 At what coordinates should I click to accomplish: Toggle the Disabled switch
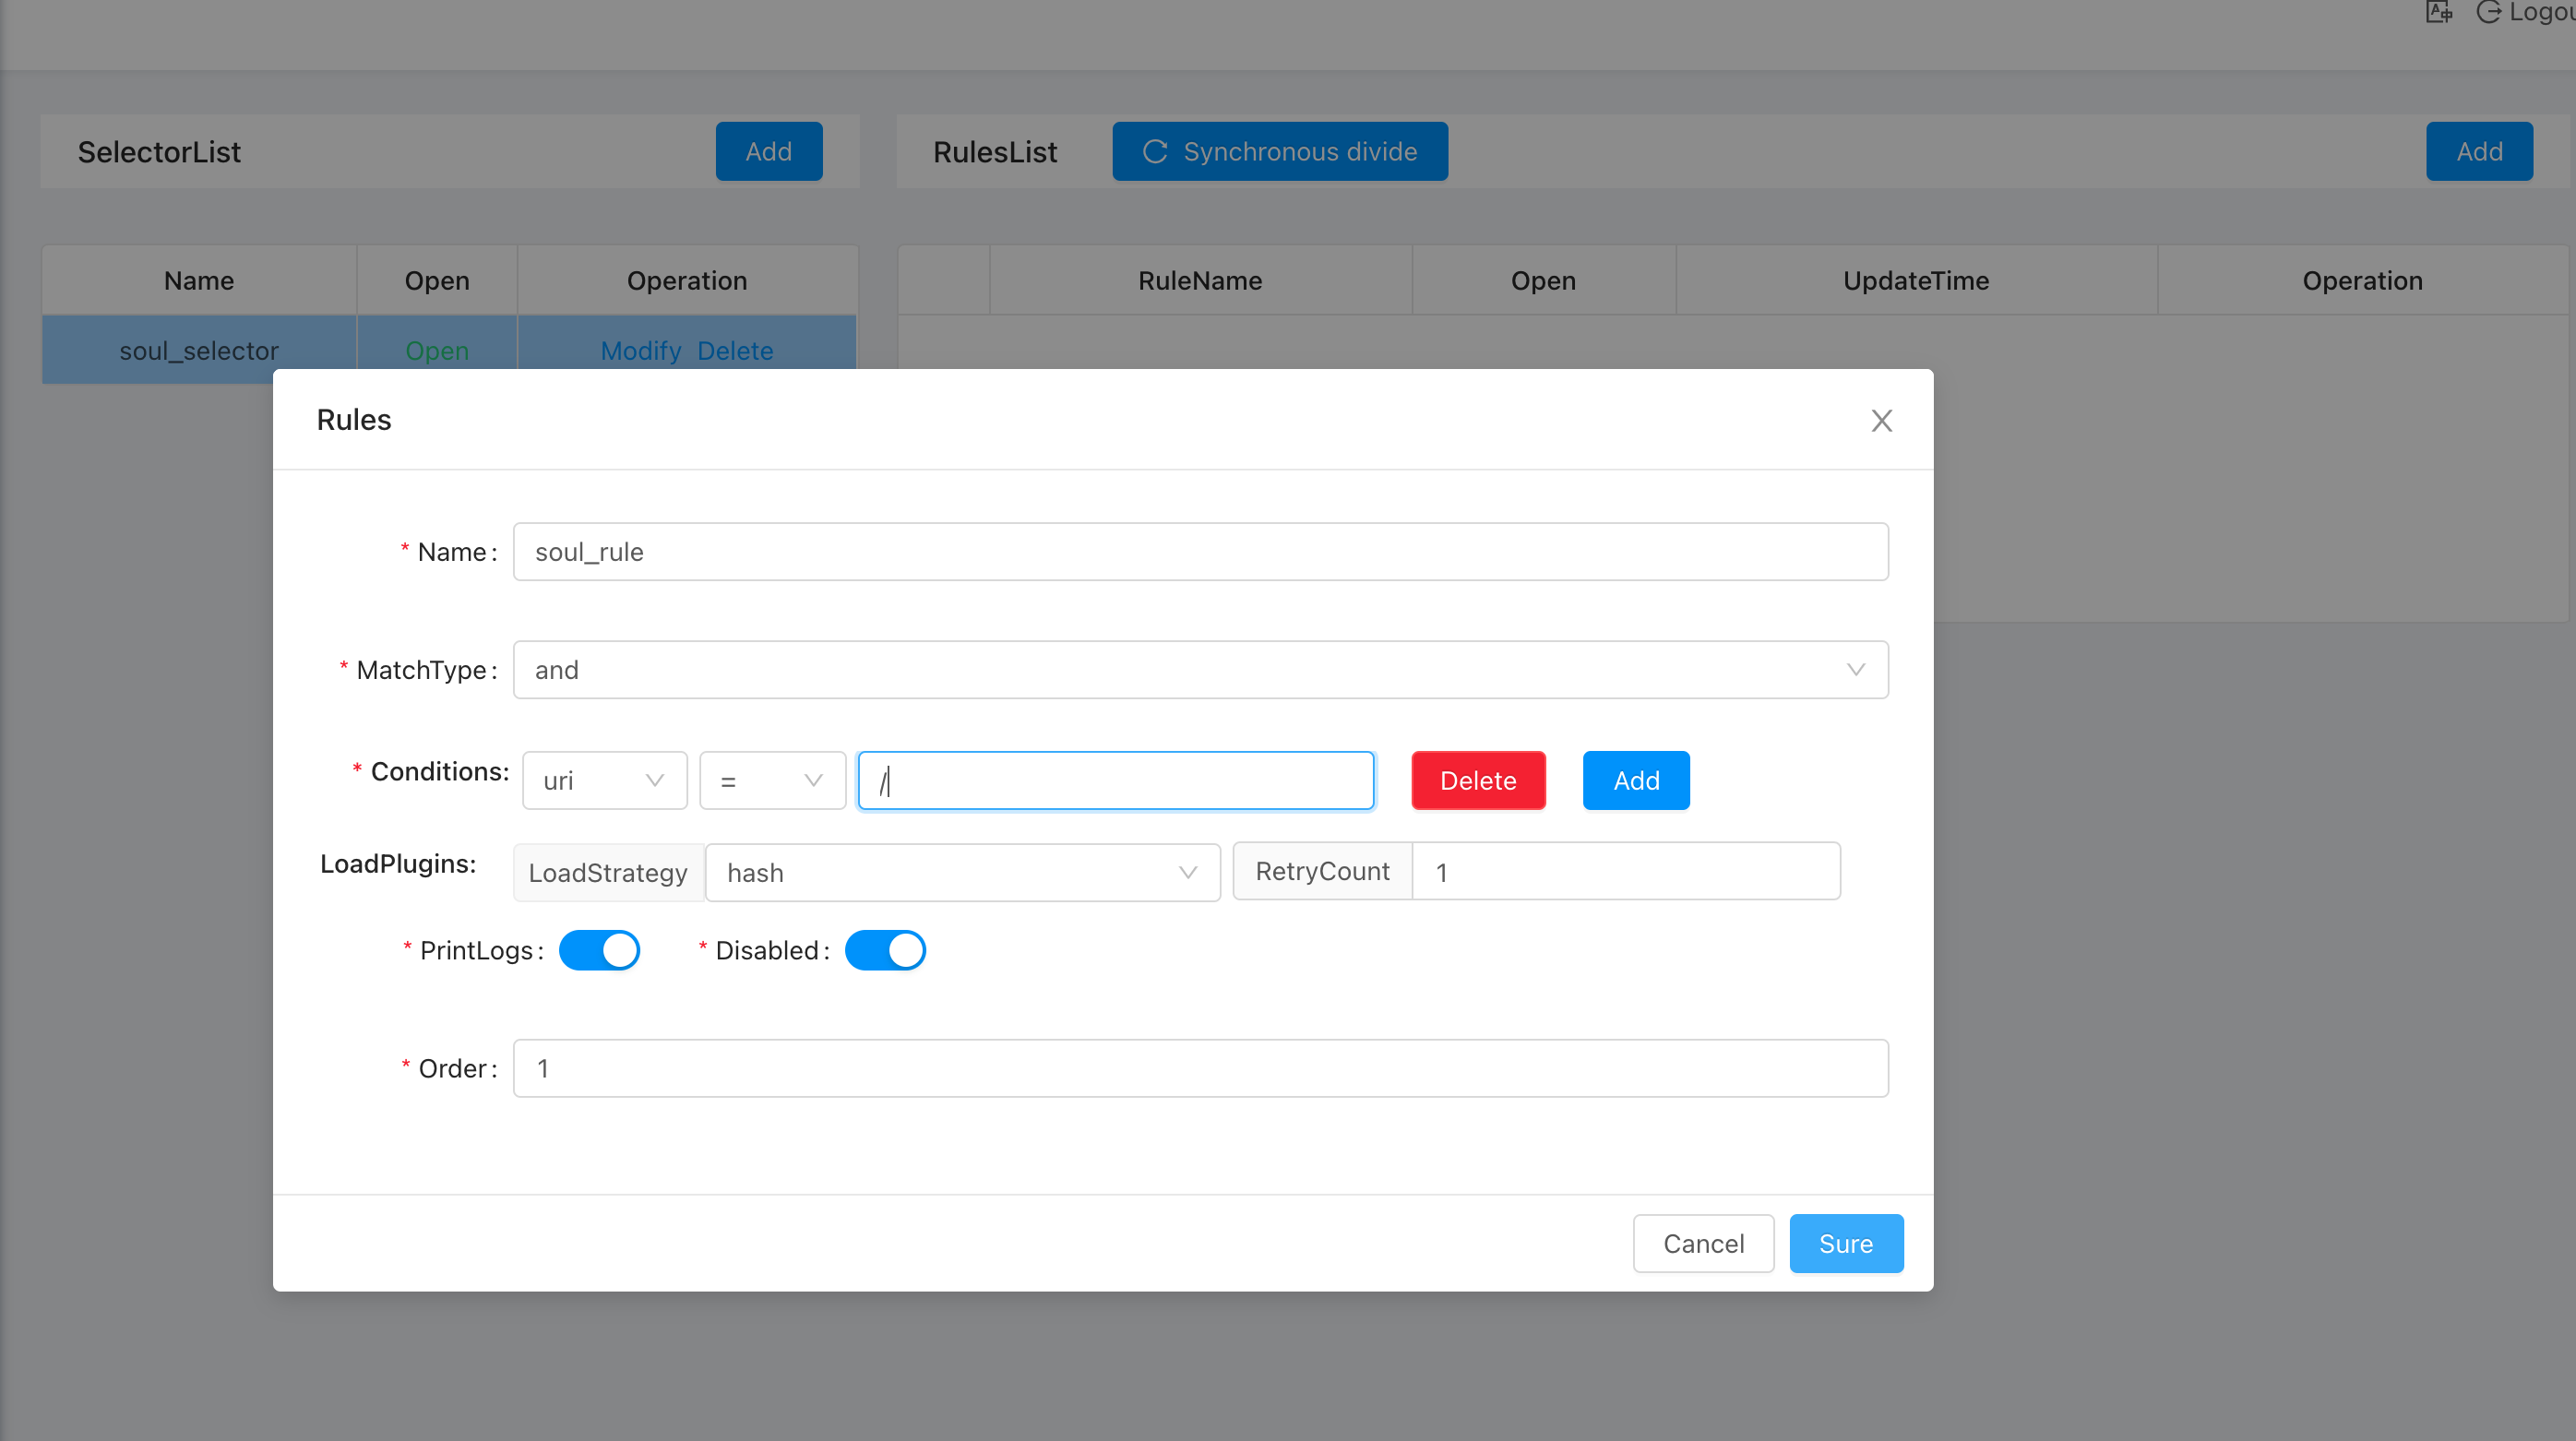[x=885, y=950]
